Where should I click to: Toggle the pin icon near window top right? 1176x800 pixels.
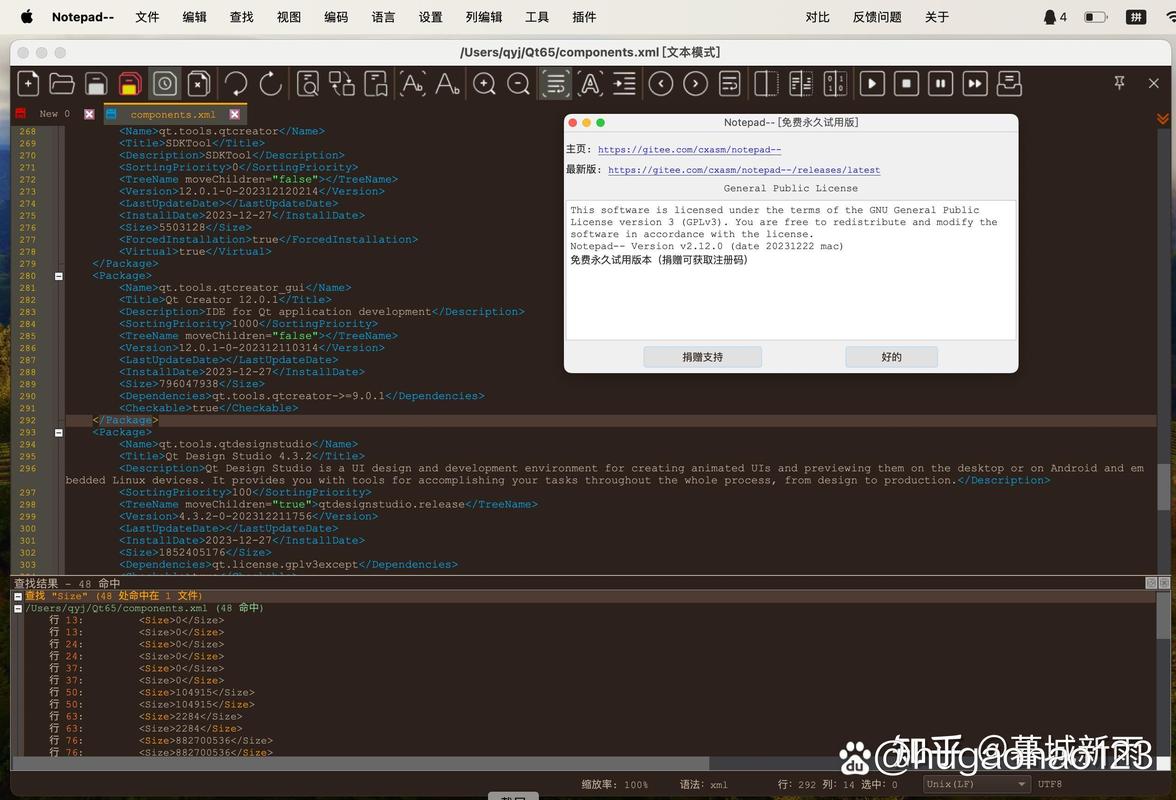point(1120,83)
